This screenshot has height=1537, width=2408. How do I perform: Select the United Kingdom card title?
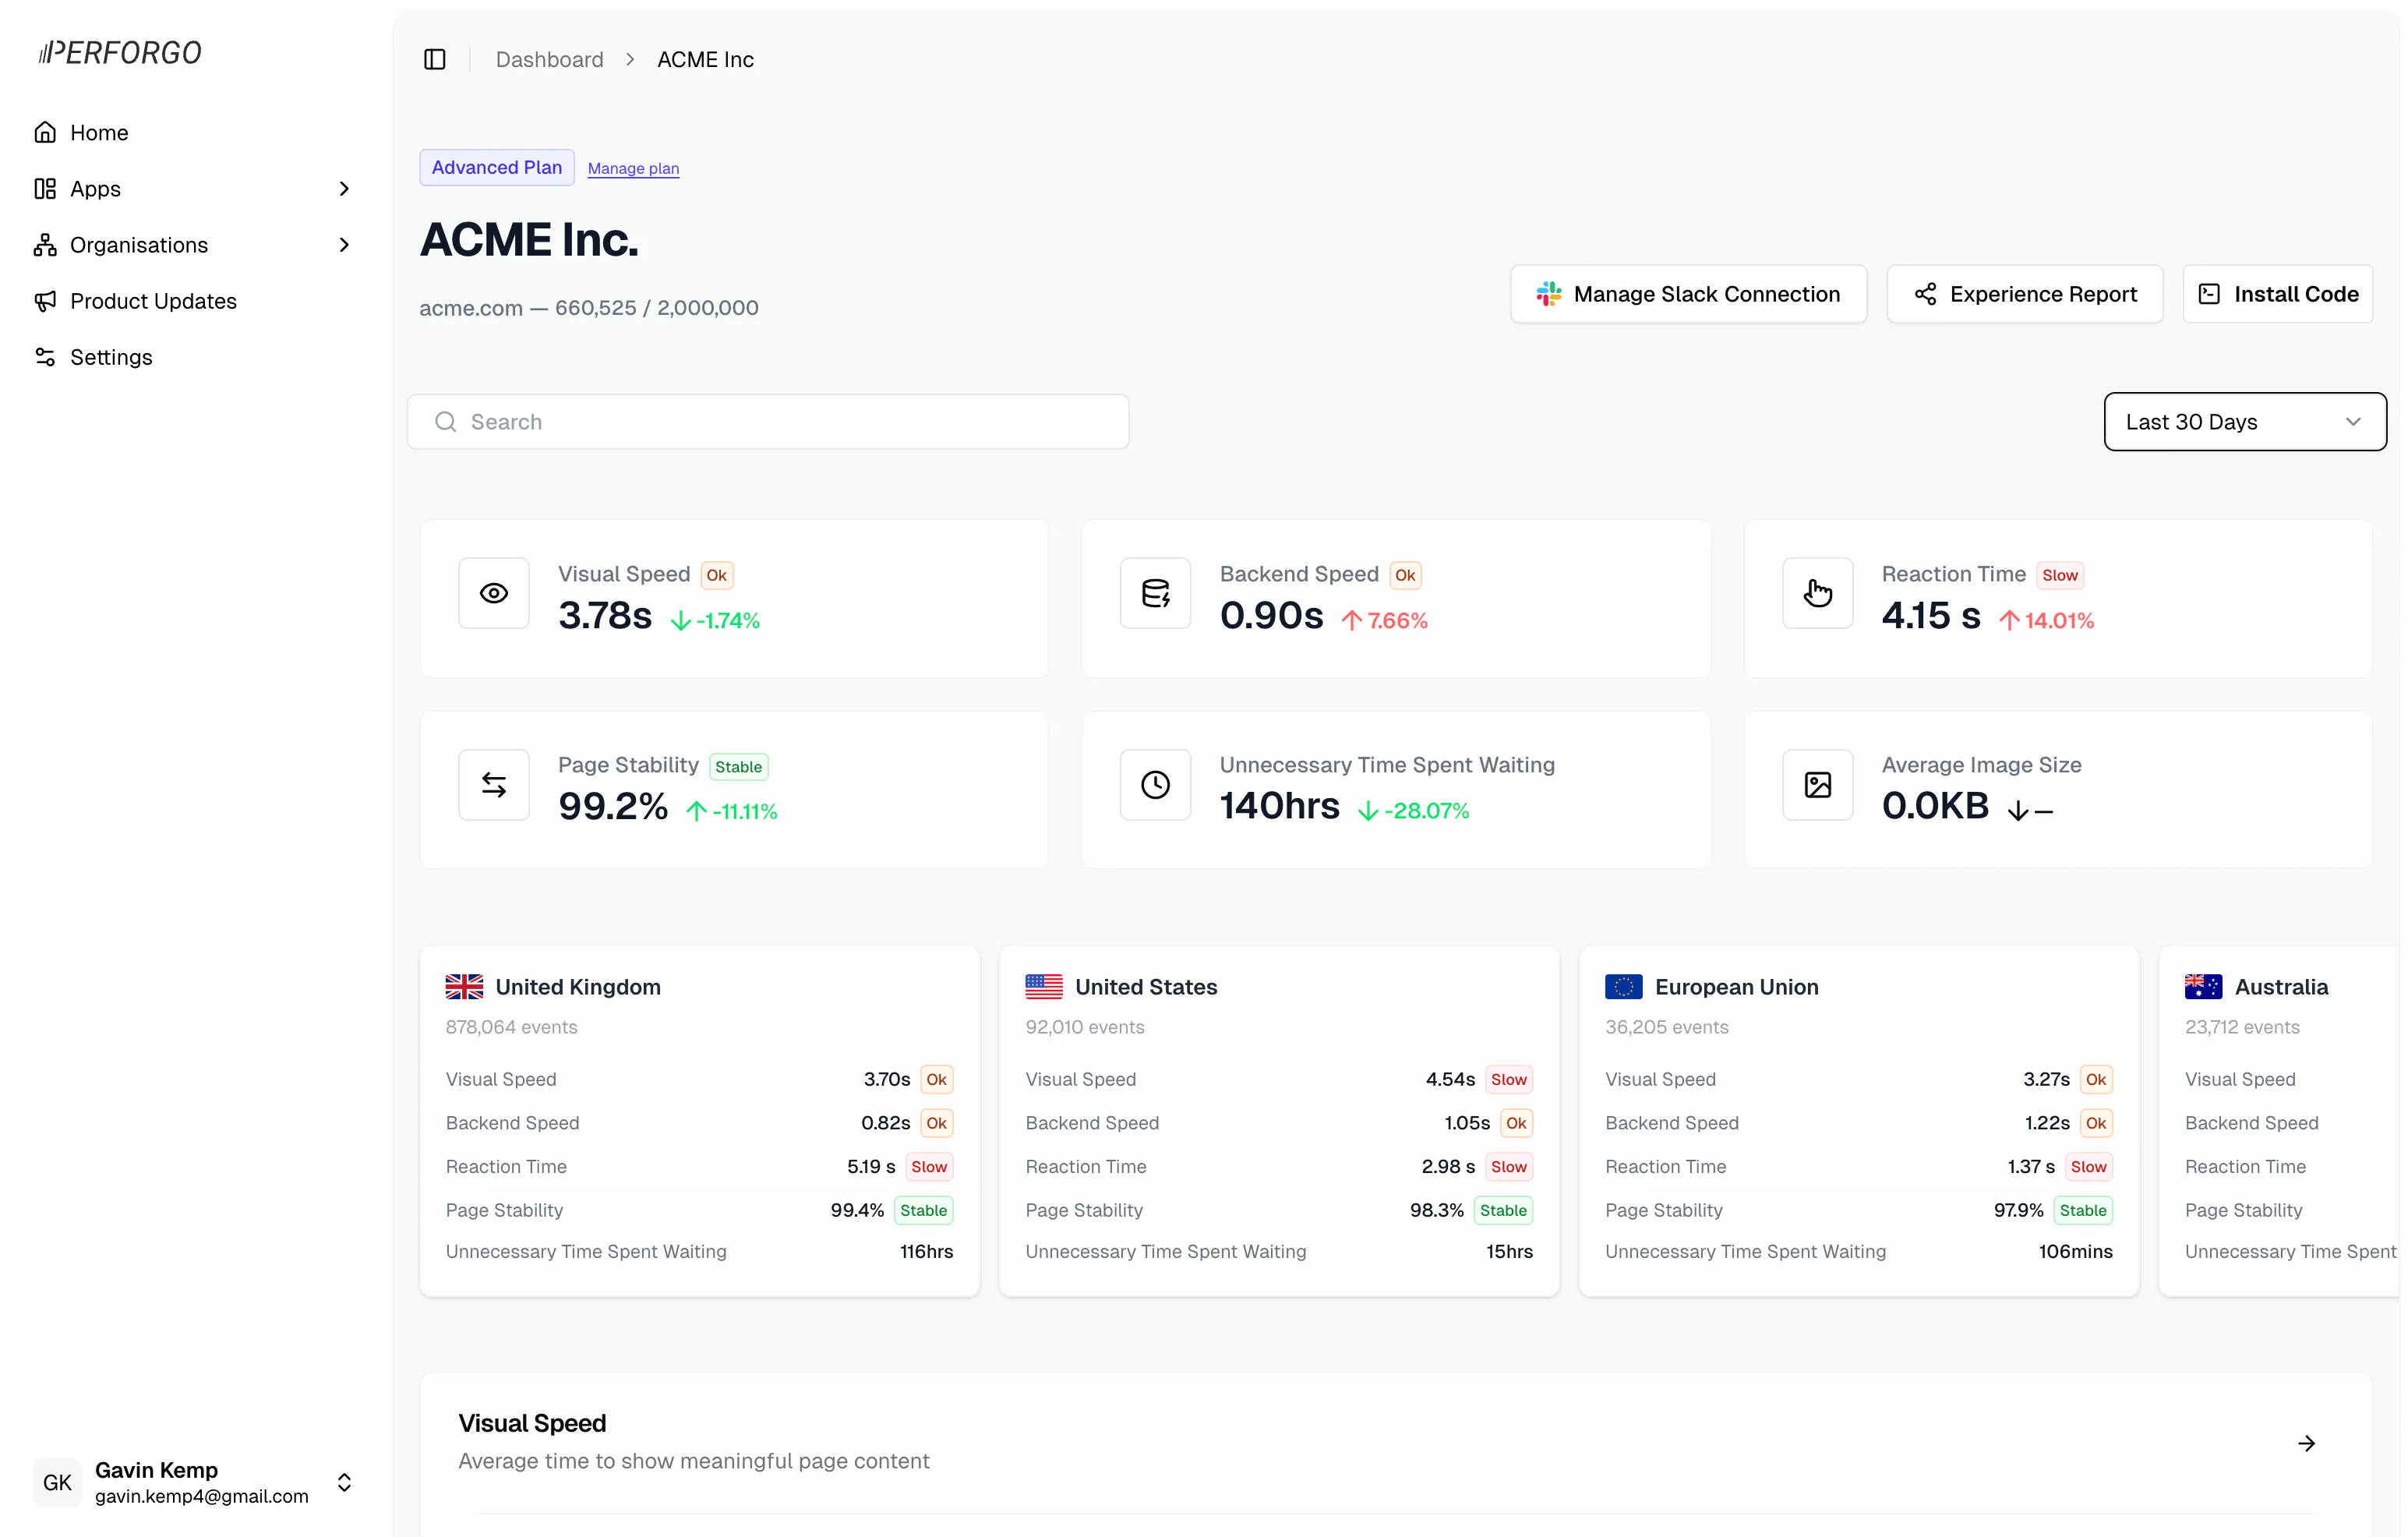[x=578, y=987]
